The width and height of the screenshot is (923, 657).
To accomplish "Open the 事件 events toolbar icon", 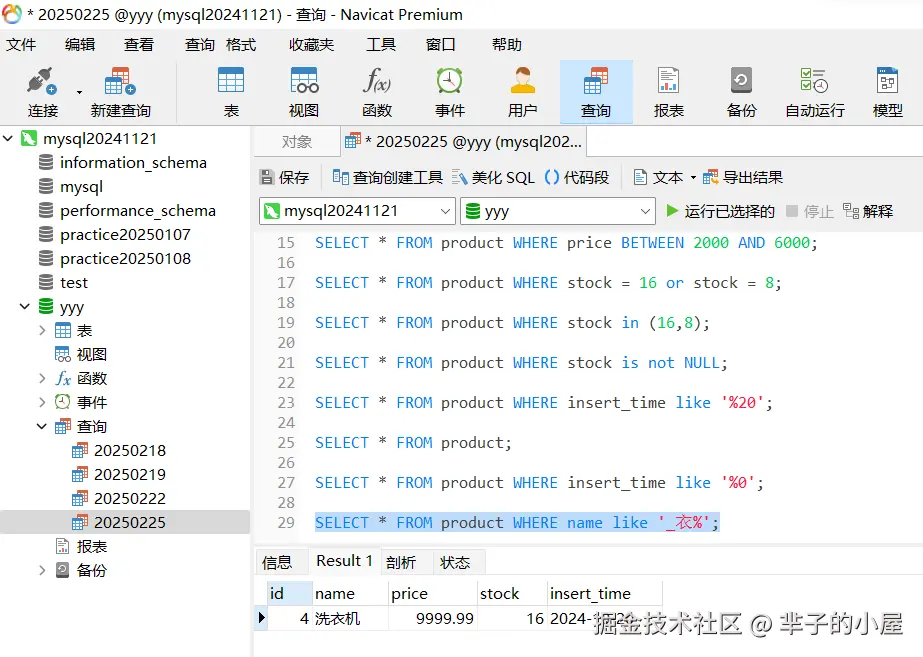I will [450, 92].
